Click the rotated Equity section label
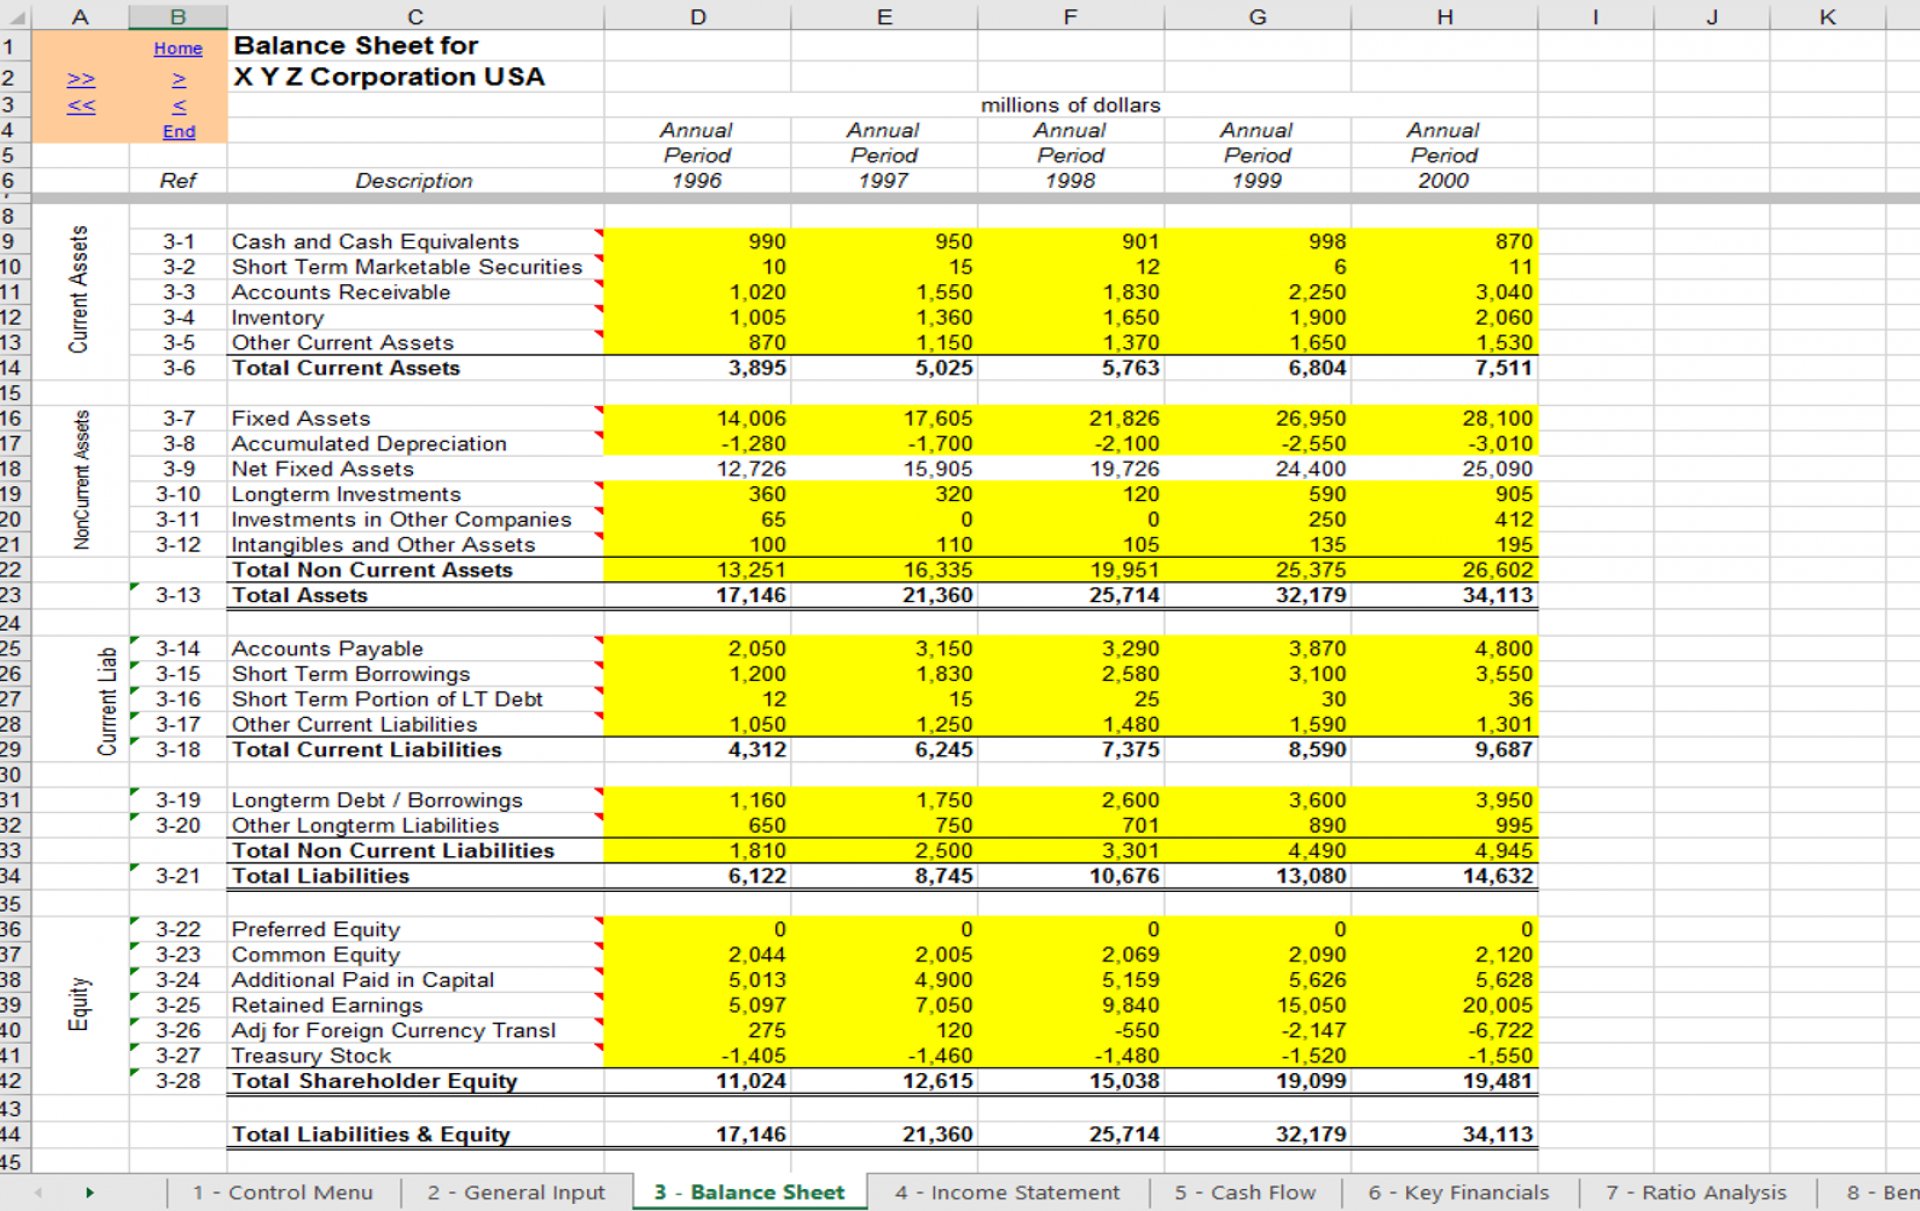This screenshot has height=1211, width=1920. 79,1004
